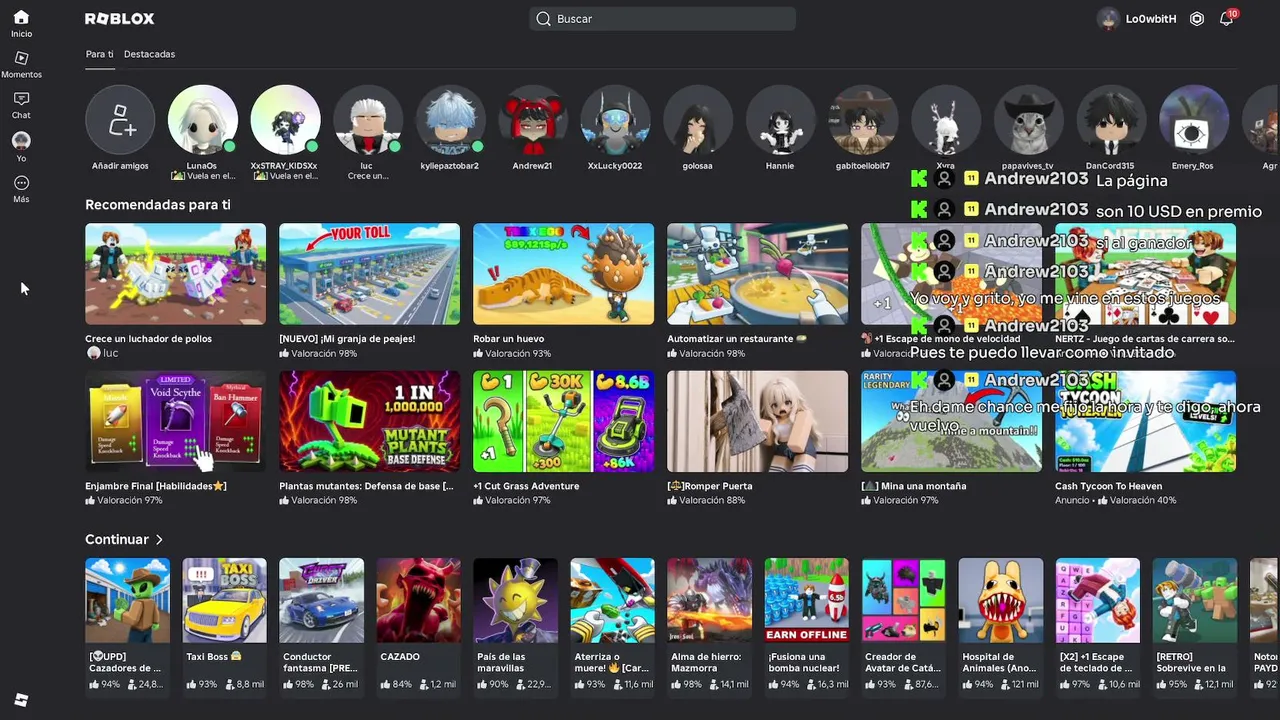The width and height of the screenshot is (1280, 720).
Task: Click the Lo0wbitH profile avatar
Action: pos(1108,19)
